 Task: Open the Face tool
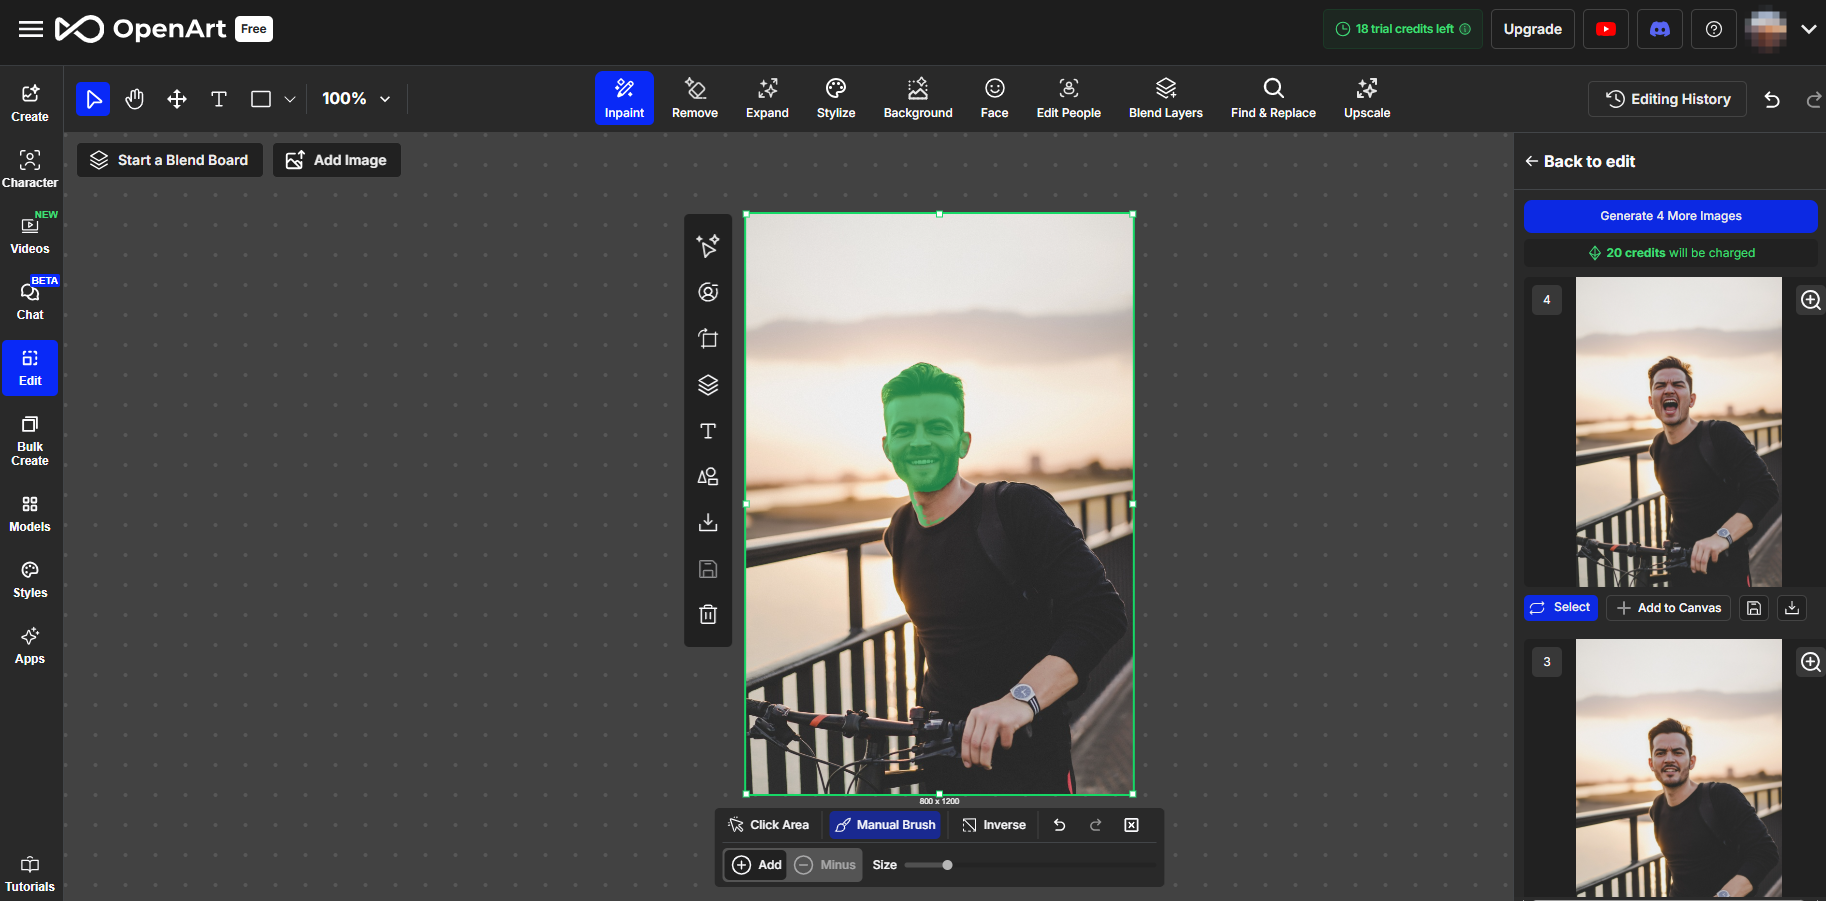[x=994, y=98]
